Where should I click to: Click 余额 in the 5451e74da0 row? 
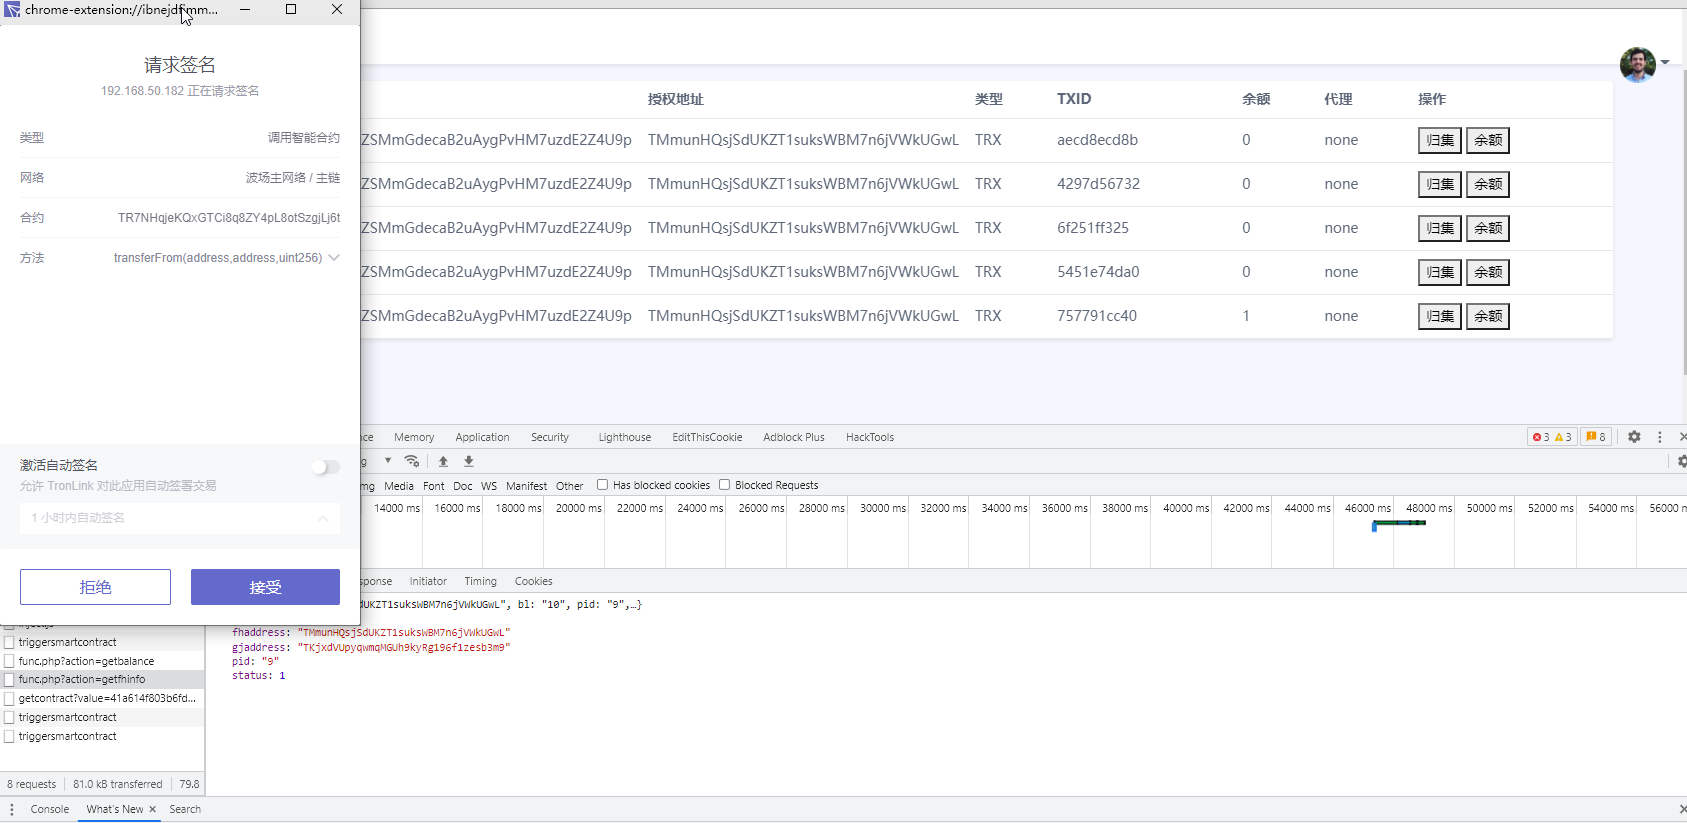pos(1488,272)
